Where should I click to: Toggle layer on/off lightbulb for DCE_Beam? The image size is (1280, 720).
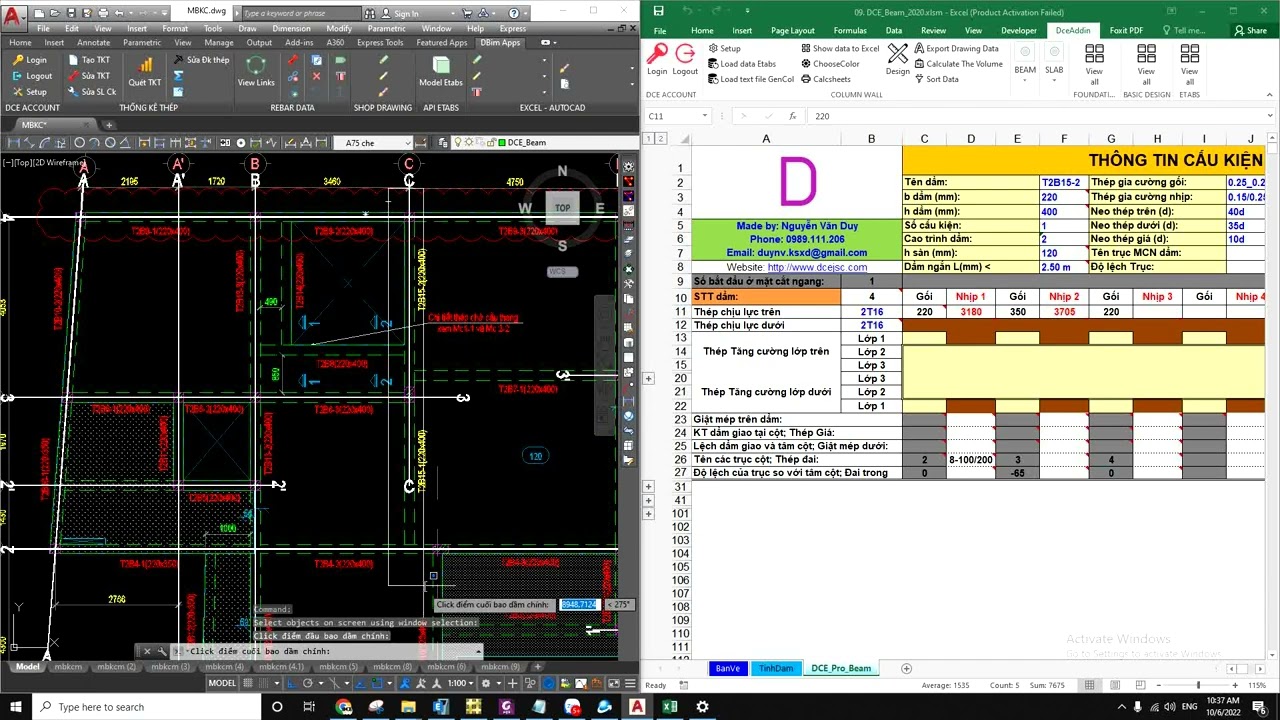pos(458,143)
